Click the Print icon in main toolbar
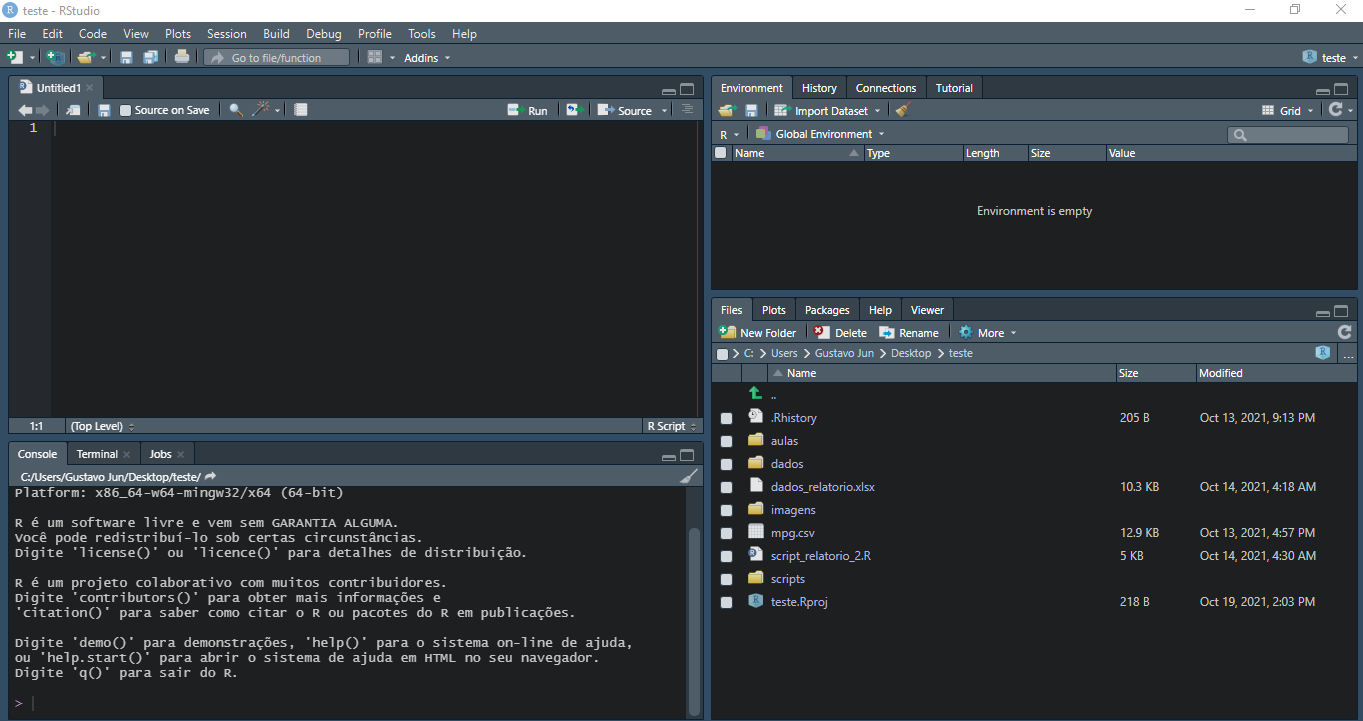This screenshot has width=1363, height=721. [x=182, y=57]
